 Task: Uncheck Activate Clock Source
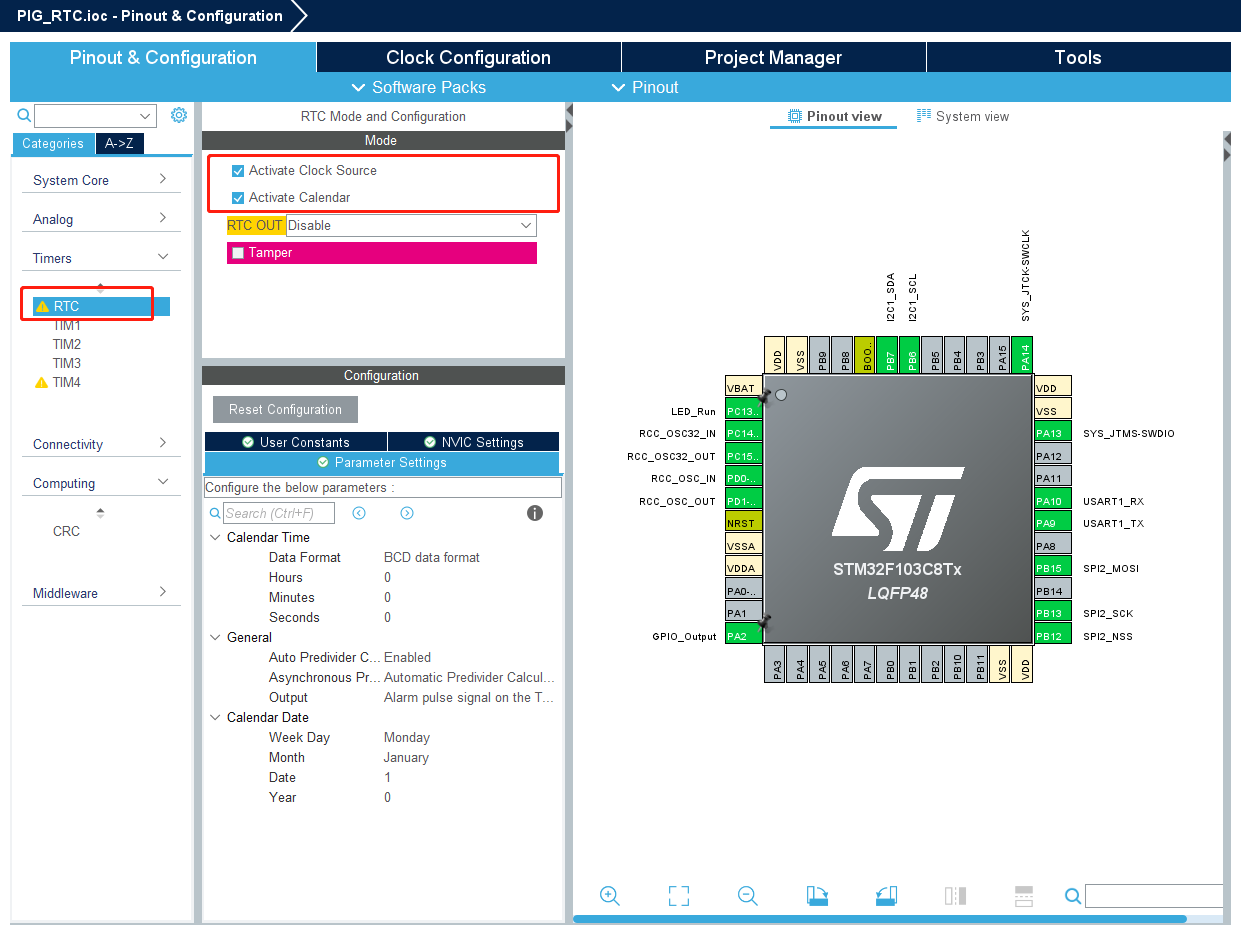pyautogui.click(x=238, y=171)
